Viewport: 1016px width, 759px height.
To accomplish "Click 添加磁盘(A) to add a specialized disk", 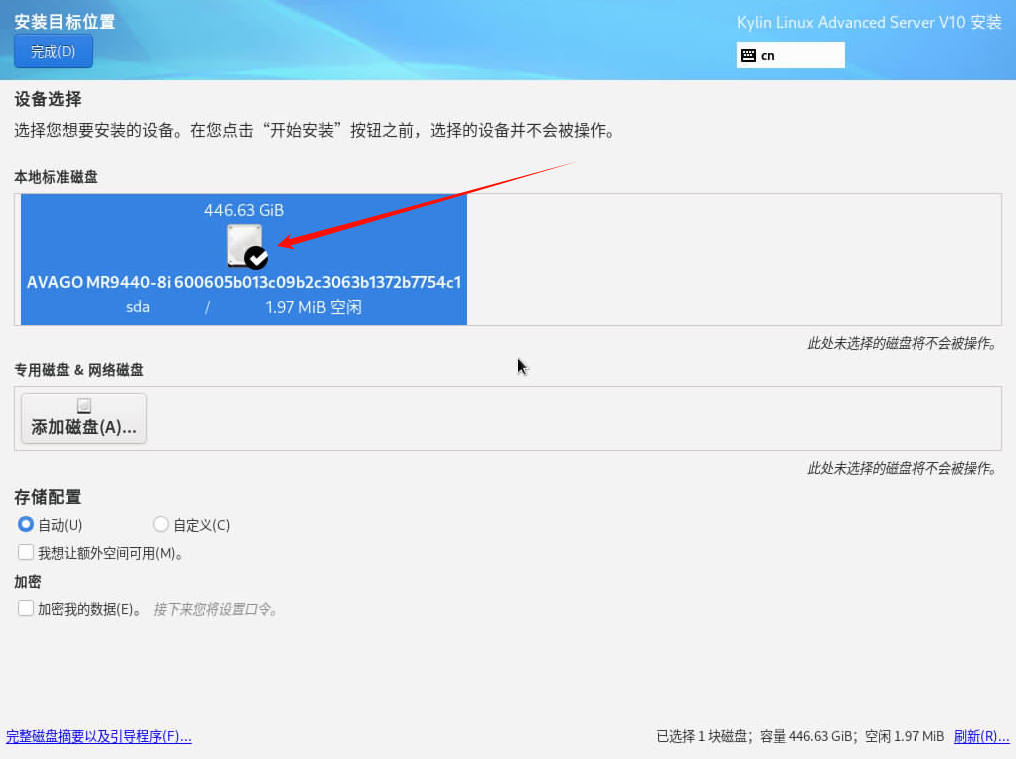I will (x=83, y=418).
